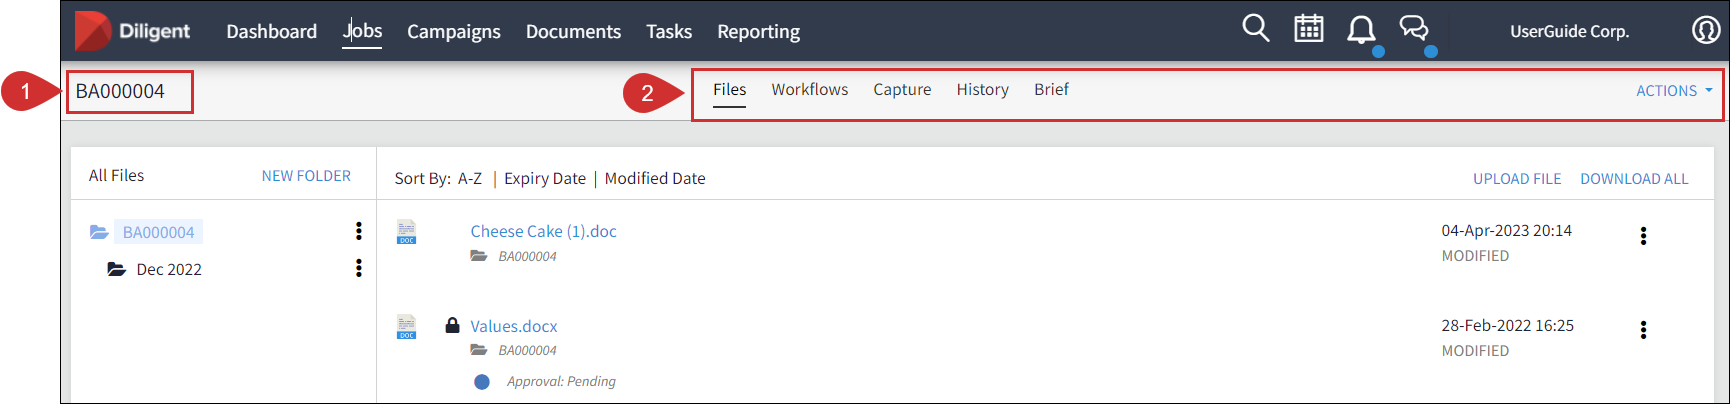Open Campaigns in top navigation

(x=453, y=31)
